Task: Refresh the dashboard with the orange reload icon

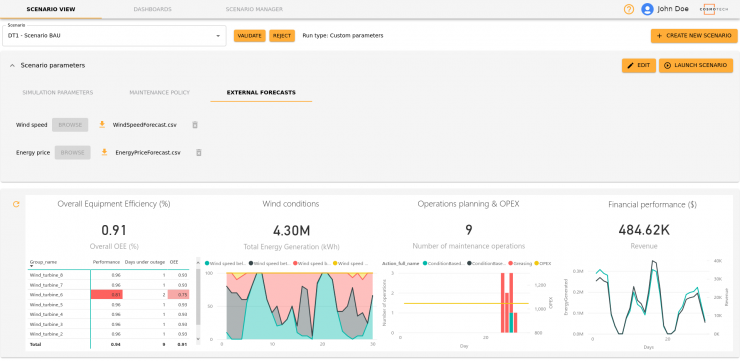Action: point(16,204)
